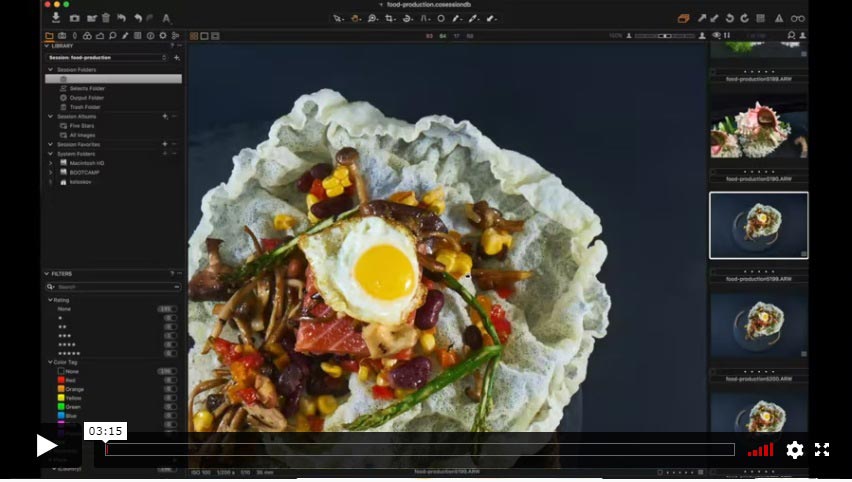Image resolution: width=852 pixels, height=482 pixels.
Task: Switch viewer to multi-view grid mode
Action: [x=194, y=36]
